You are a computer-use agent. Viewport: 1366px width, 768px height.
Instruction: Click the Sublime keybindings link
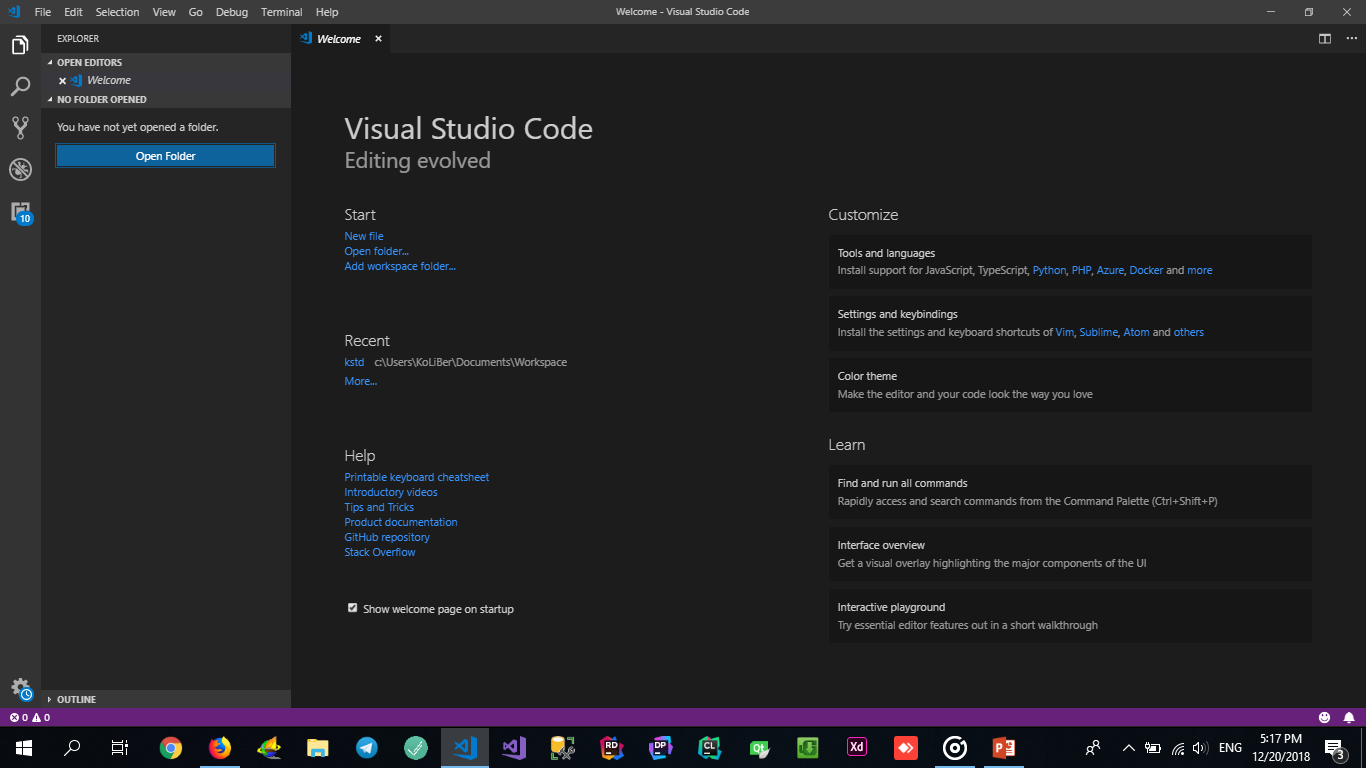(x=1098, y=332)
